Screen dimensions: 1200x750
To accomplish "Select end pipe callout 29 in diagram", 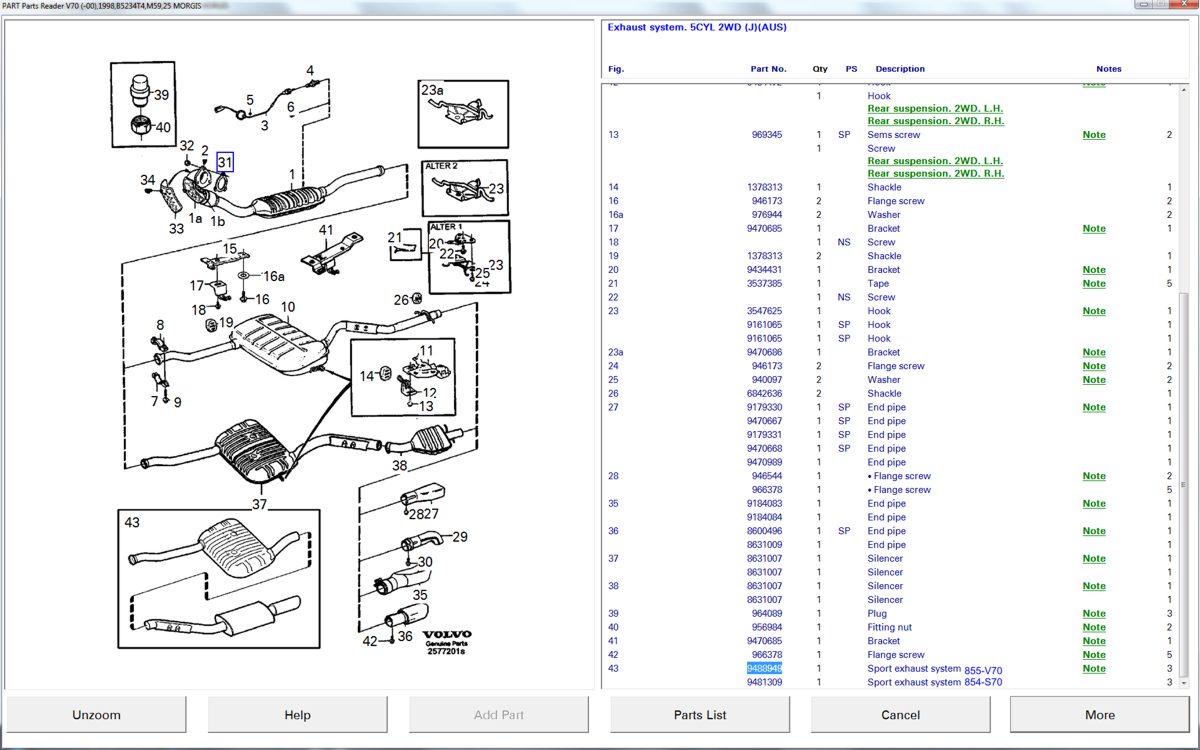I will [459, 537].
